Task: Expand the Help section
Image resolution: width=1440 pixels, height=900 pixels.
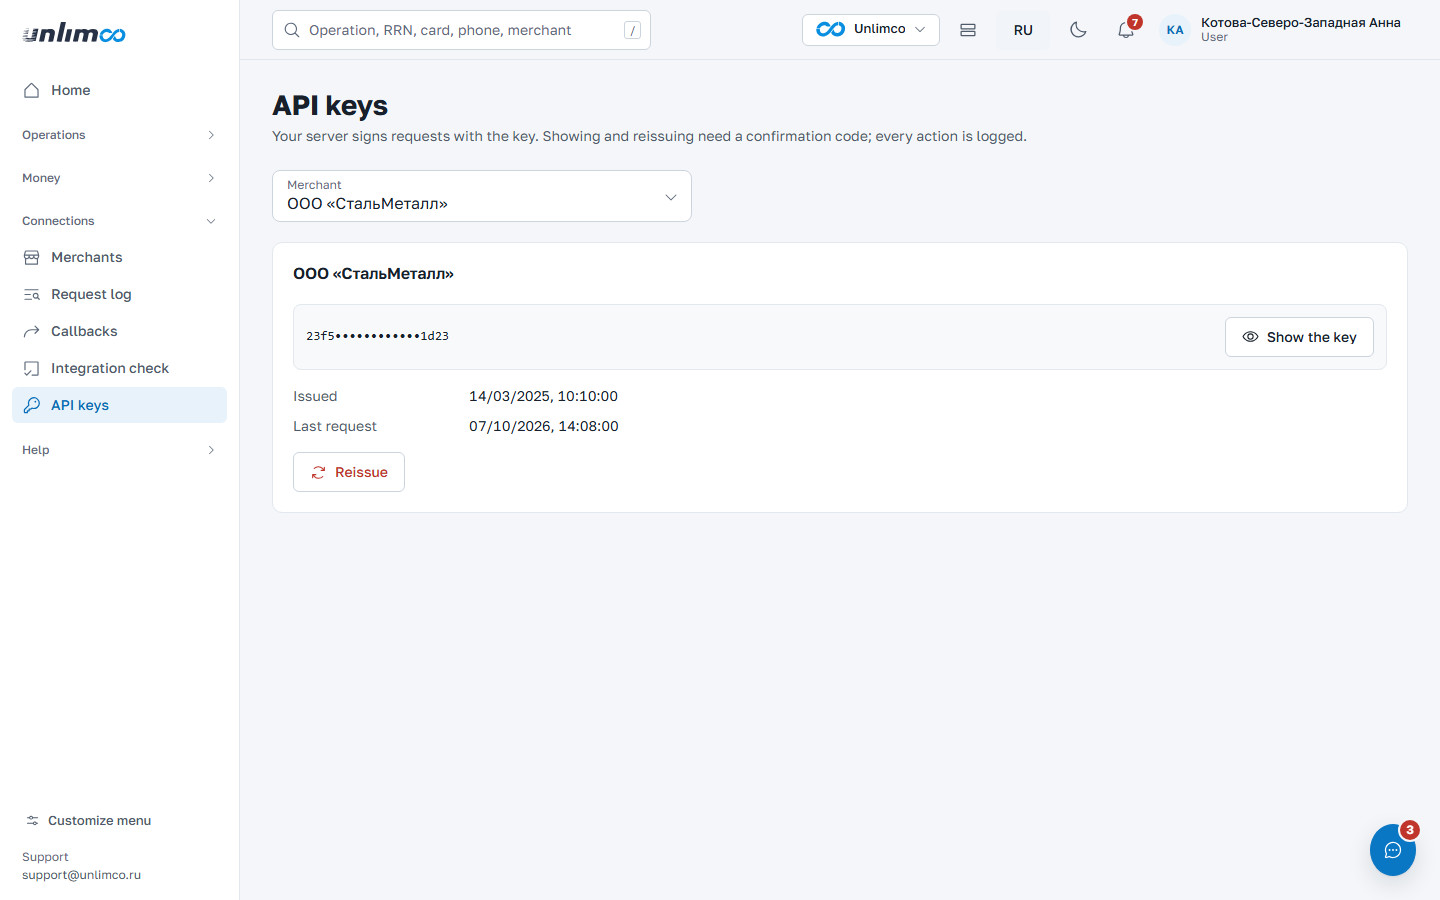Action: (x=119, y=450)
